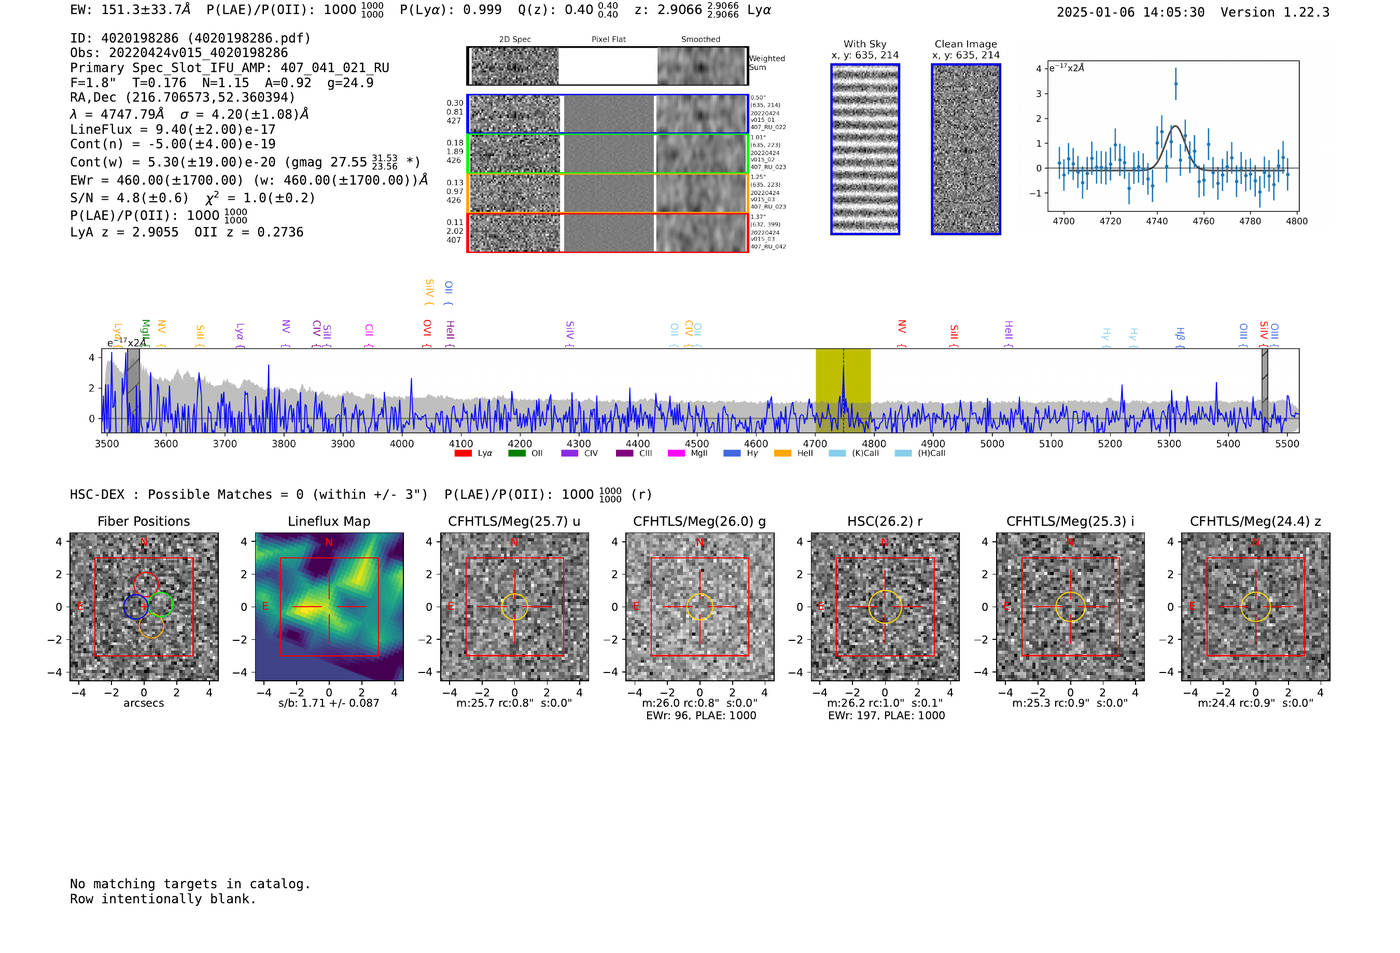Click the blue fiber circle in Fiber Positions
This screenshot has width=1400, height=953.
(136, 606)
